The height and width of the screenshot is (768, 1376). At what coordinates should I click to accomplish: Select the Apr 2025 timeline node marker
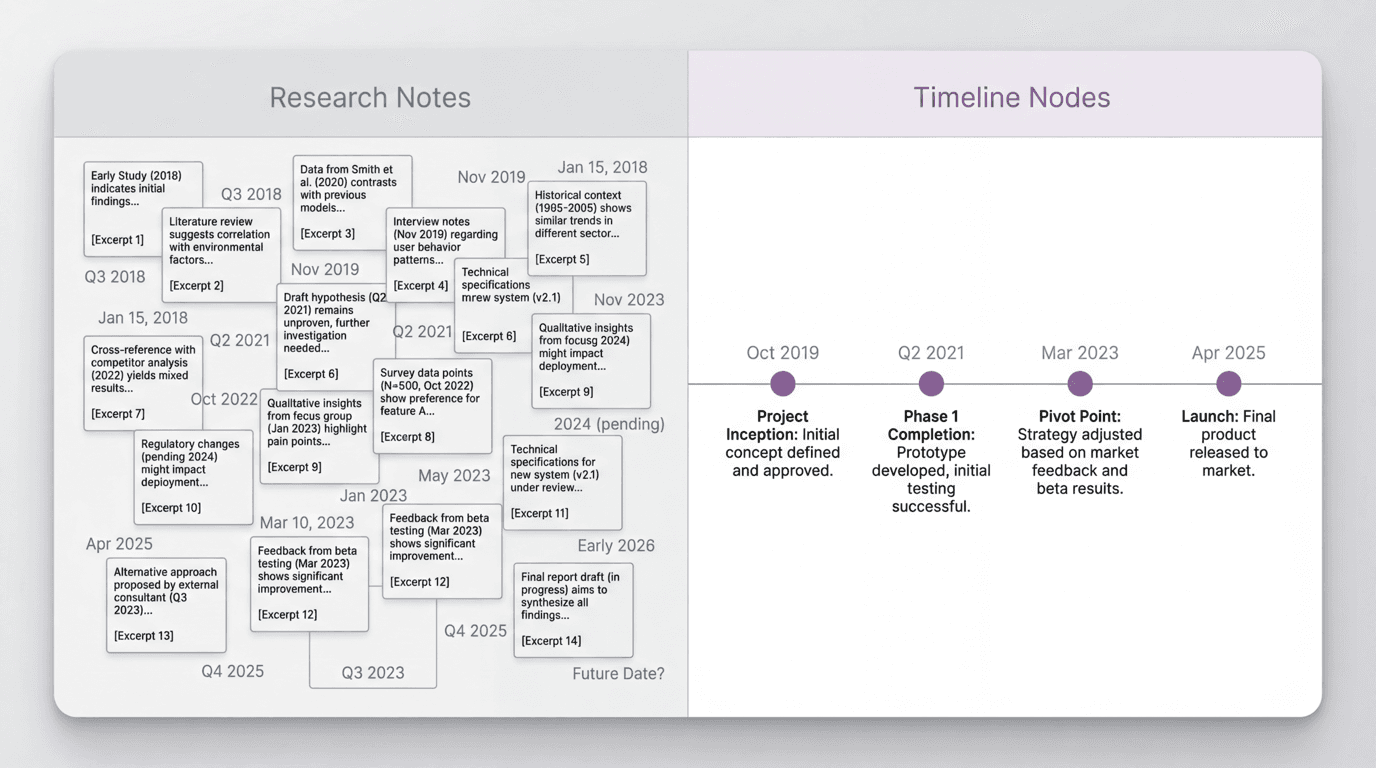[x=1228, y=383]
